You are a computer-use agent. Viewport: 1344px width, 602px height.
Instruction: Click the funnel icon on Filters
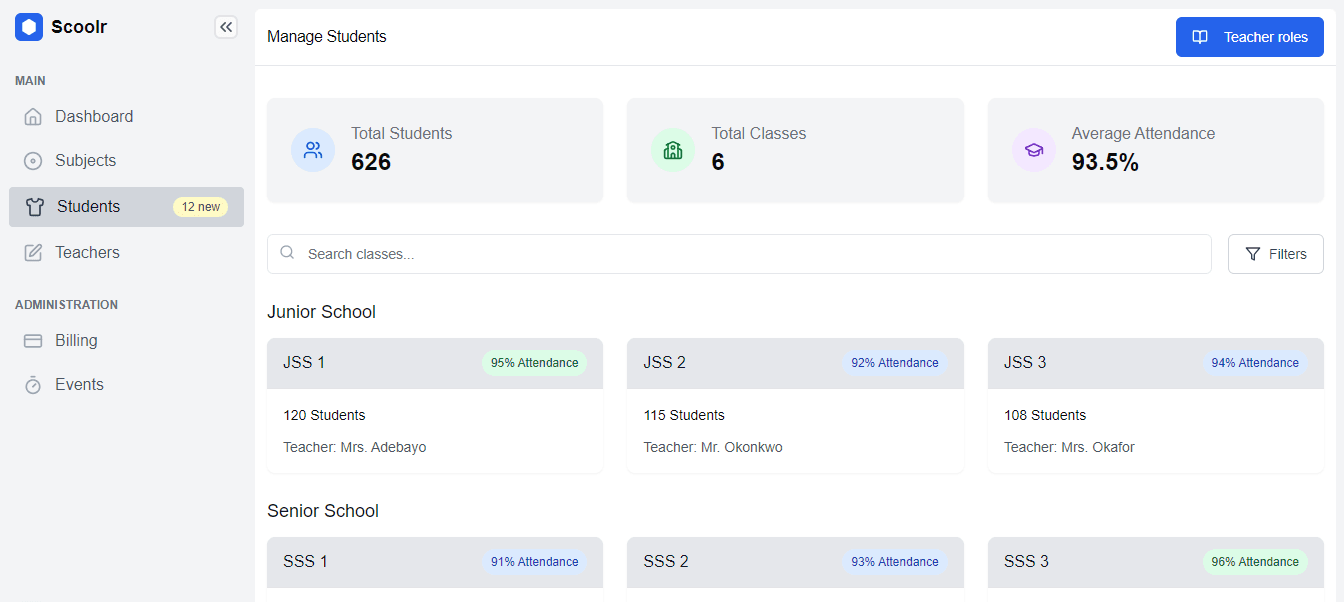click(1253, 254)
